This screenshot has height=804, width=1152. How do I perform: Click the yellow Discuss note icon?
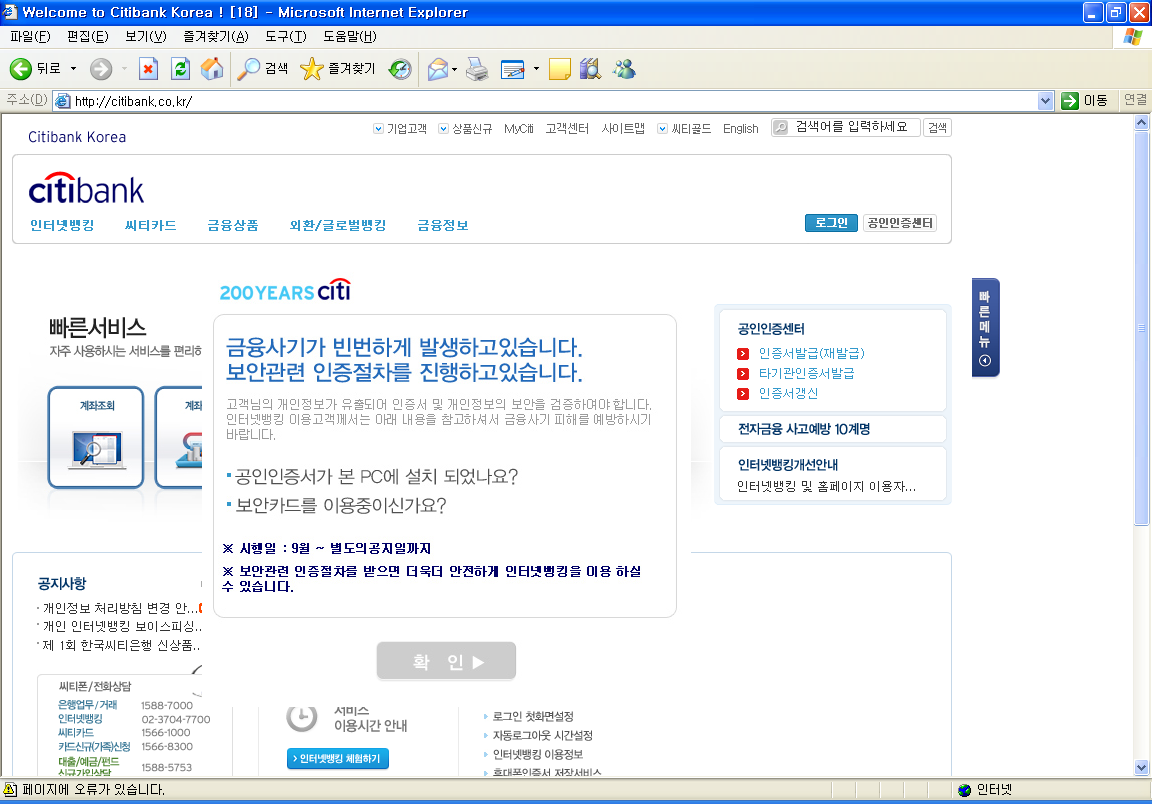tap(559, 69)
